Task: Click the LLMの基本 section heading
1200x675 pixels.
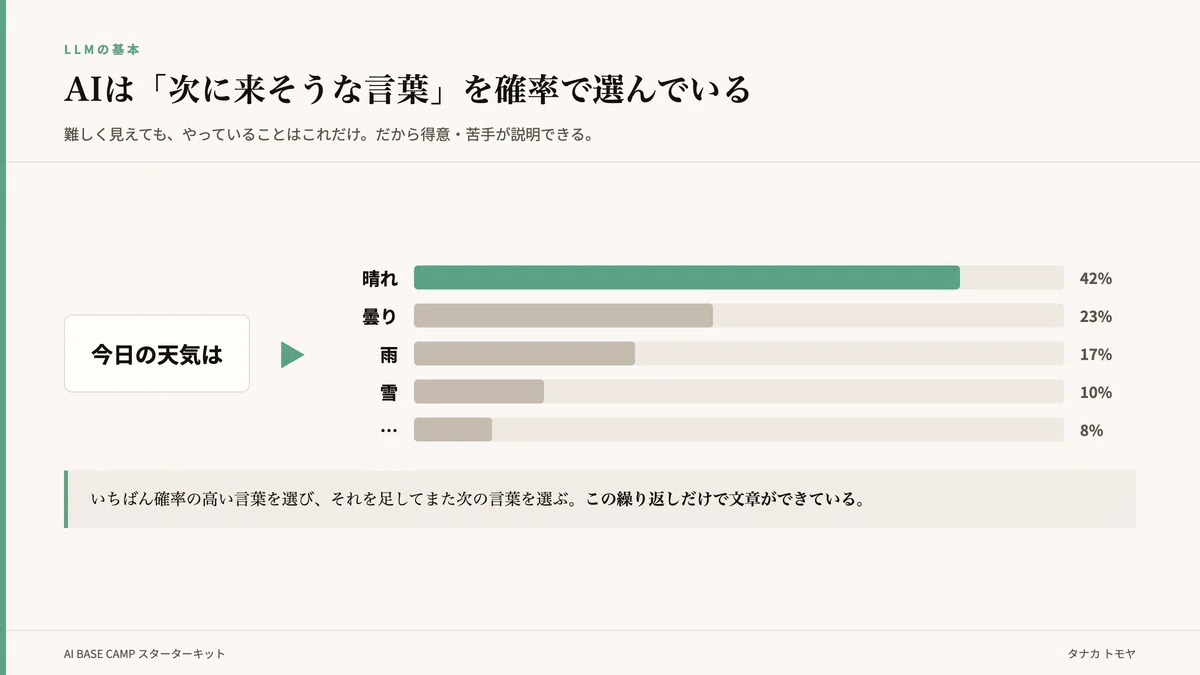Action: coord(102,48)
